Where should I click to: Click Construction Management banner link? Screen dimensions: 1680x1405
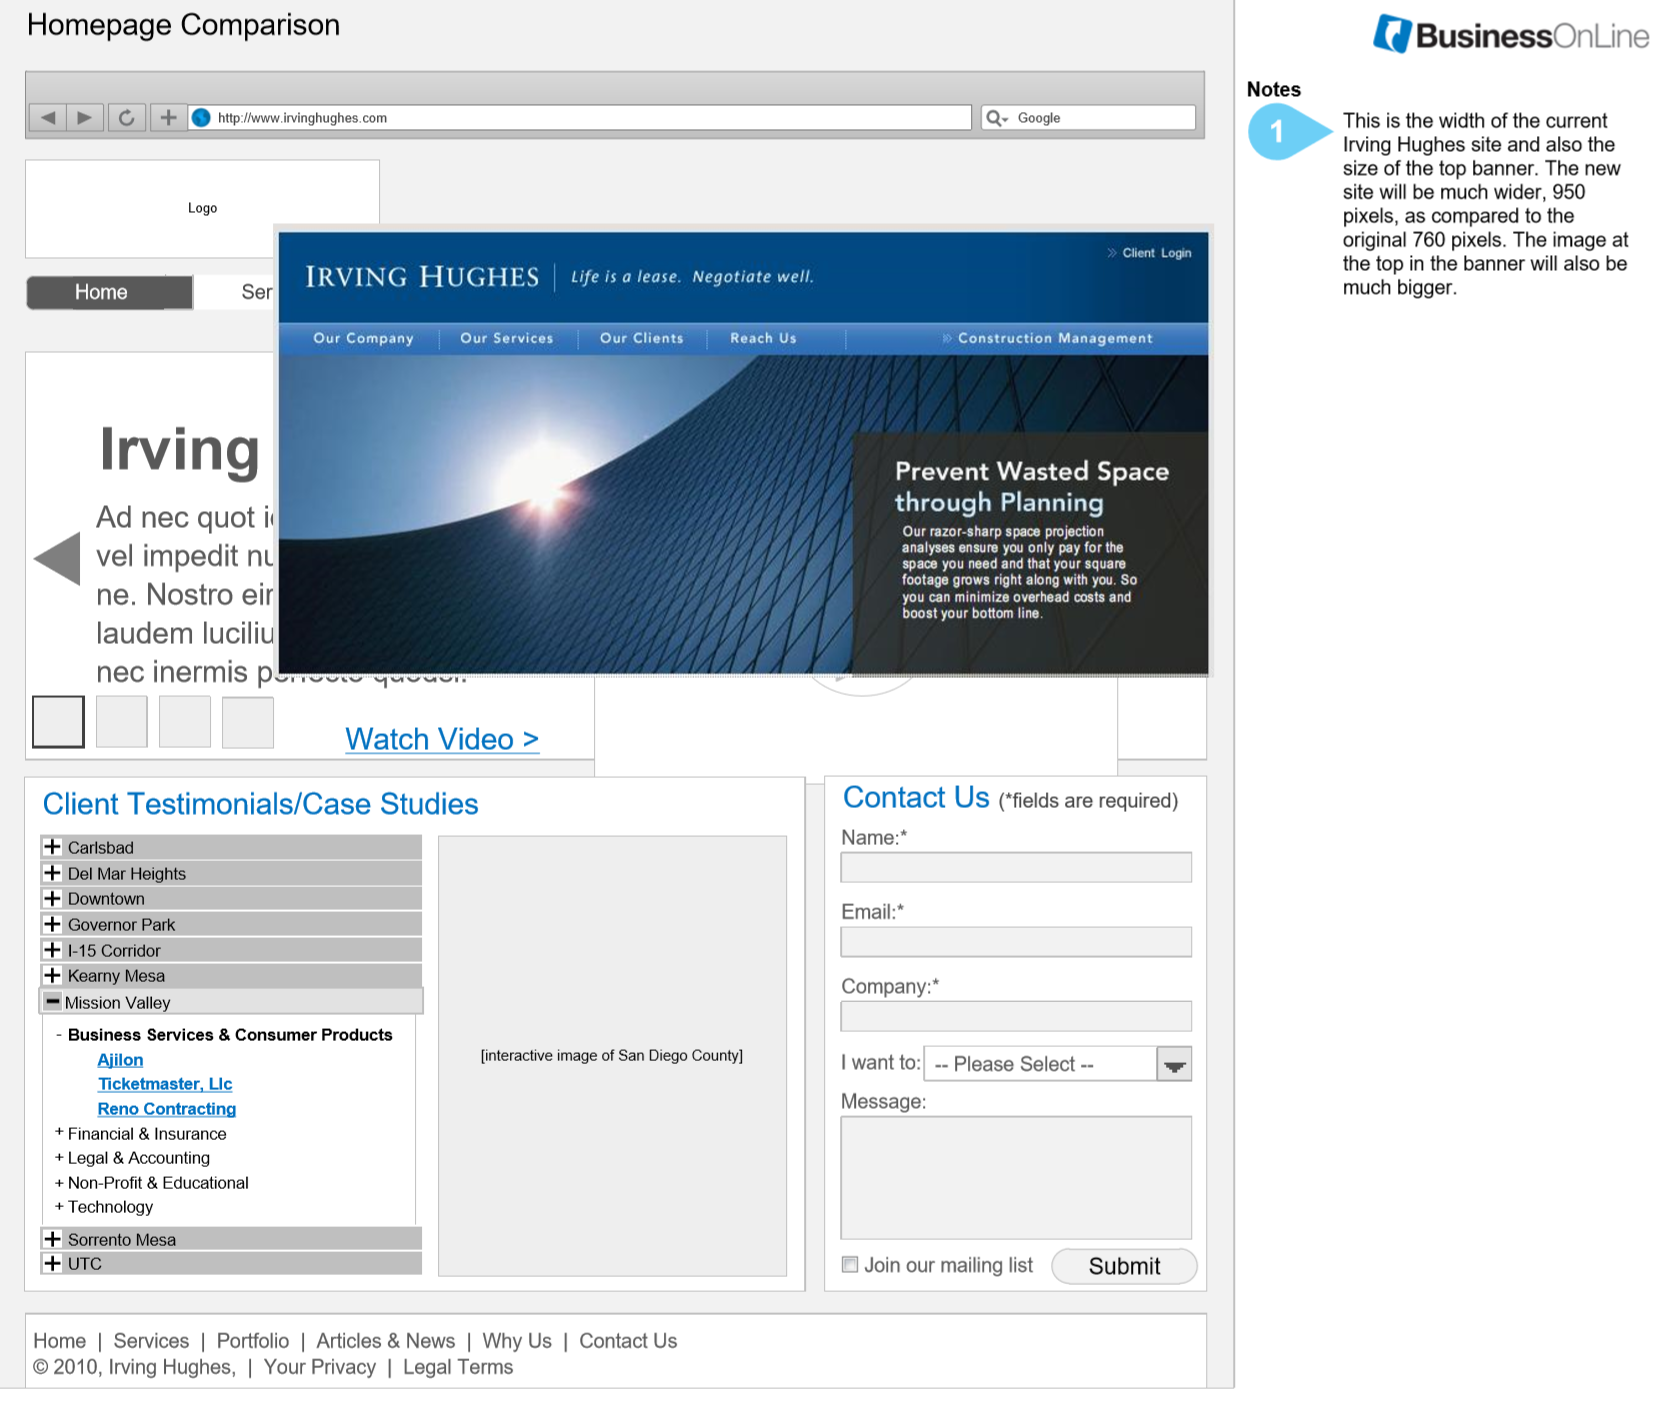coord(1047,338)
